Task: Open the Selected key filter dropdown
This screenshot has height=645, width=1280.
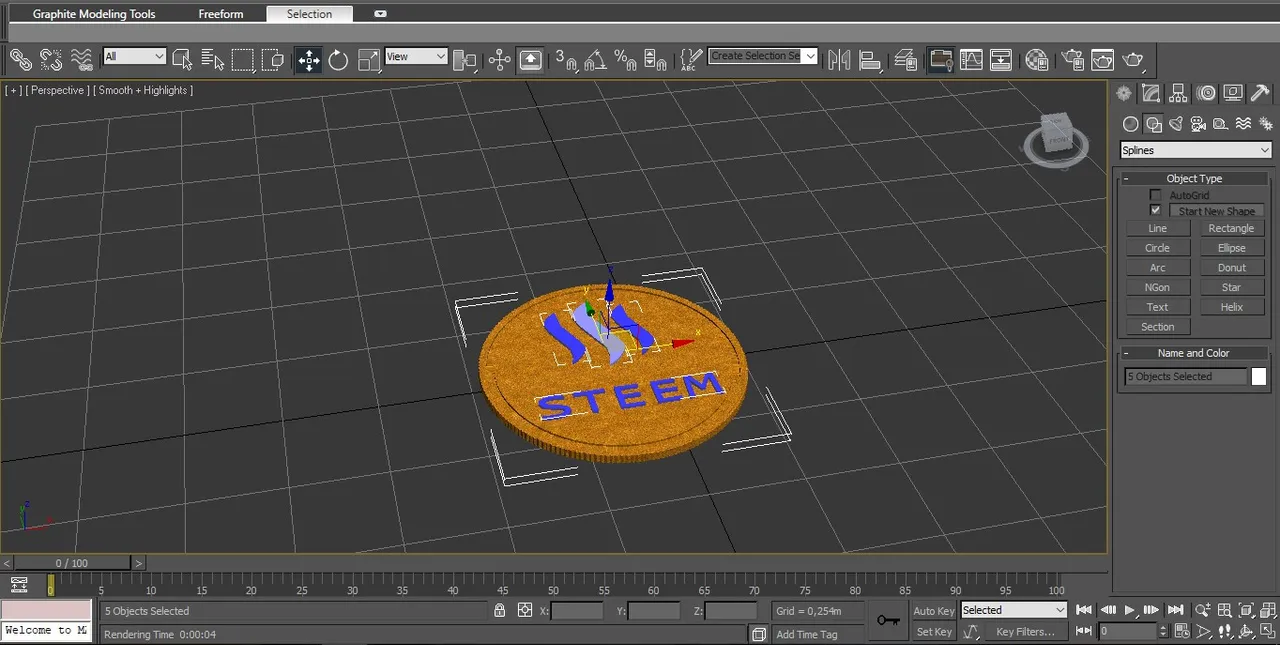Action: (1014, 610)
